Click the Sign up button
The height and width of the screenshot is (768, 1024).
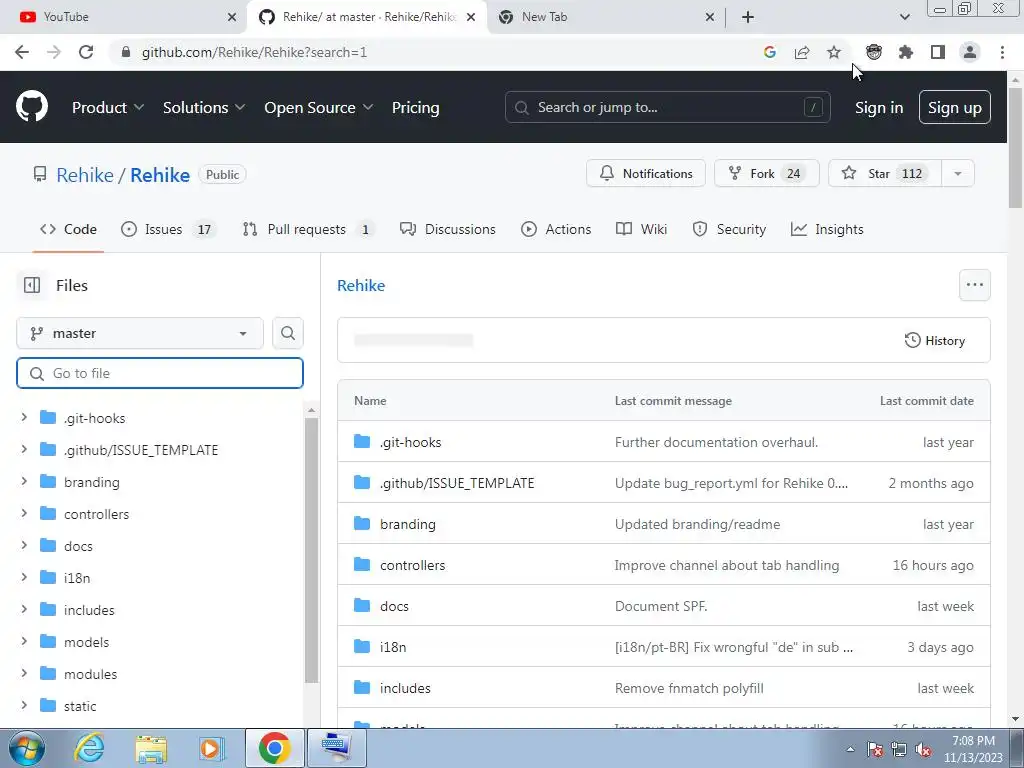[x=954, y=108]
